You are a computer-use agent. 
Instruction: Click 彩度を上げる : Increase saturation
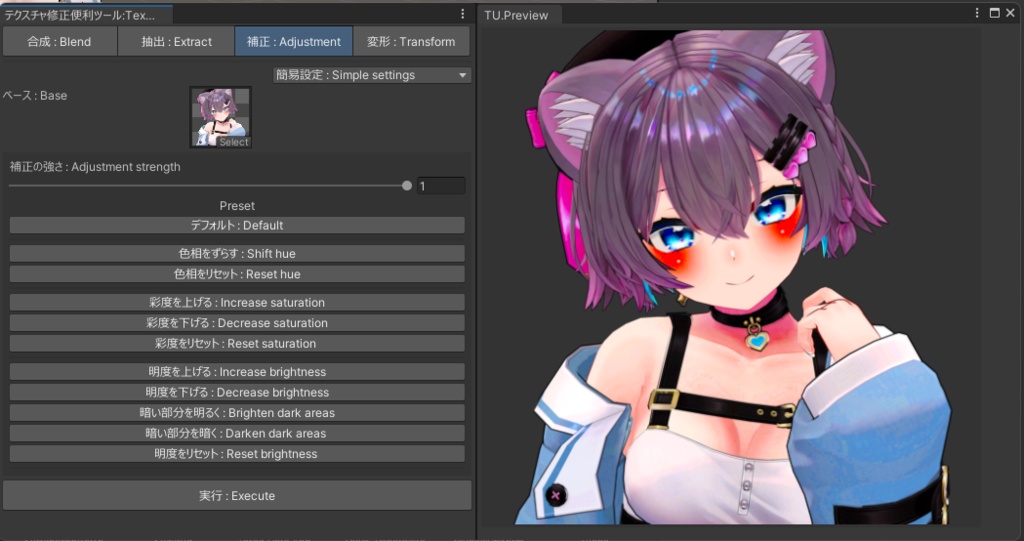point(237,303)
